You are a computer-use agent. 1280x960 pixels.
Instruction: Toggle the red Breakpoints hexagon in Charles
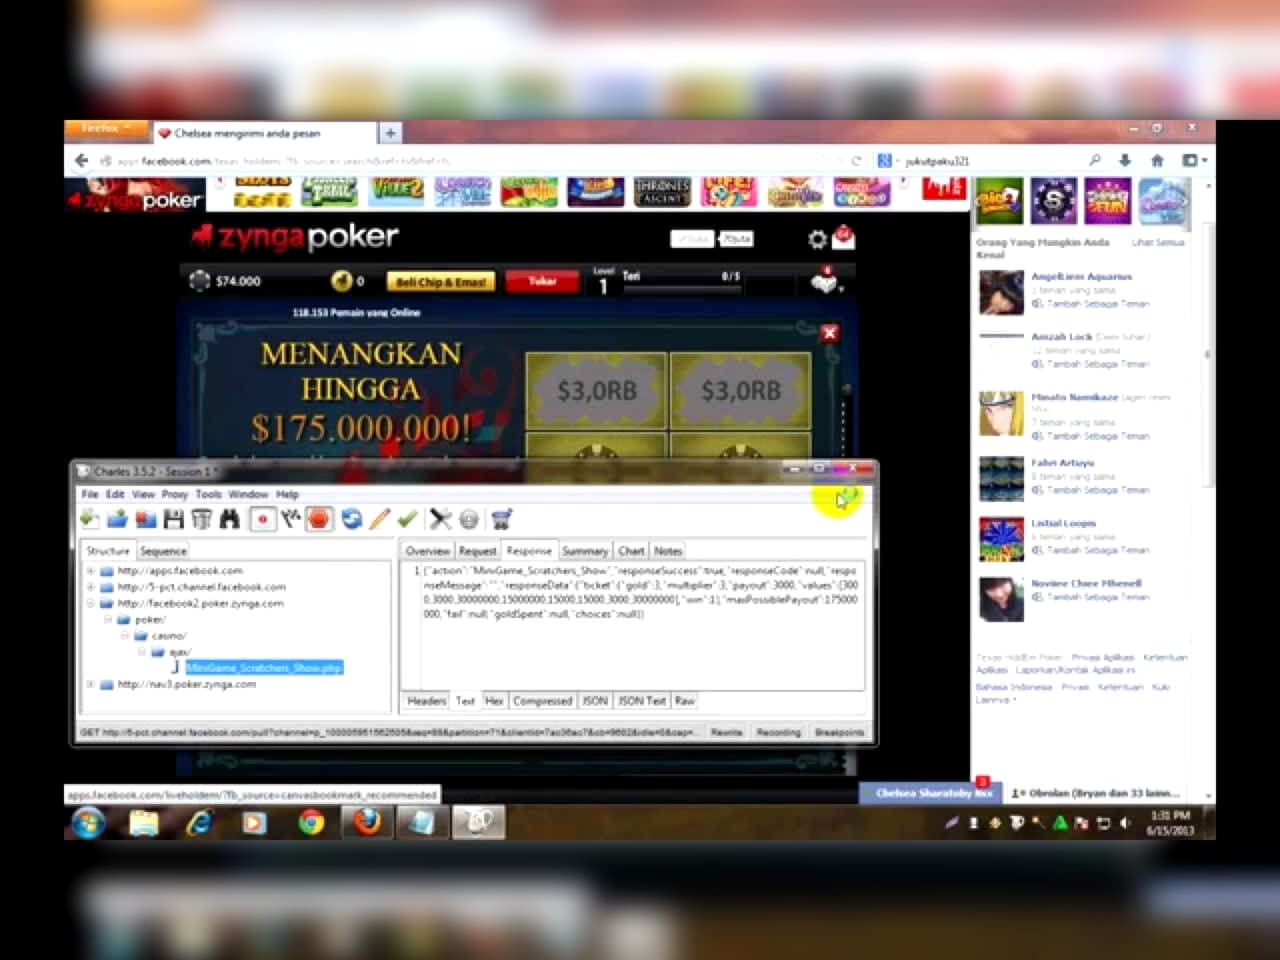(319, 519)
